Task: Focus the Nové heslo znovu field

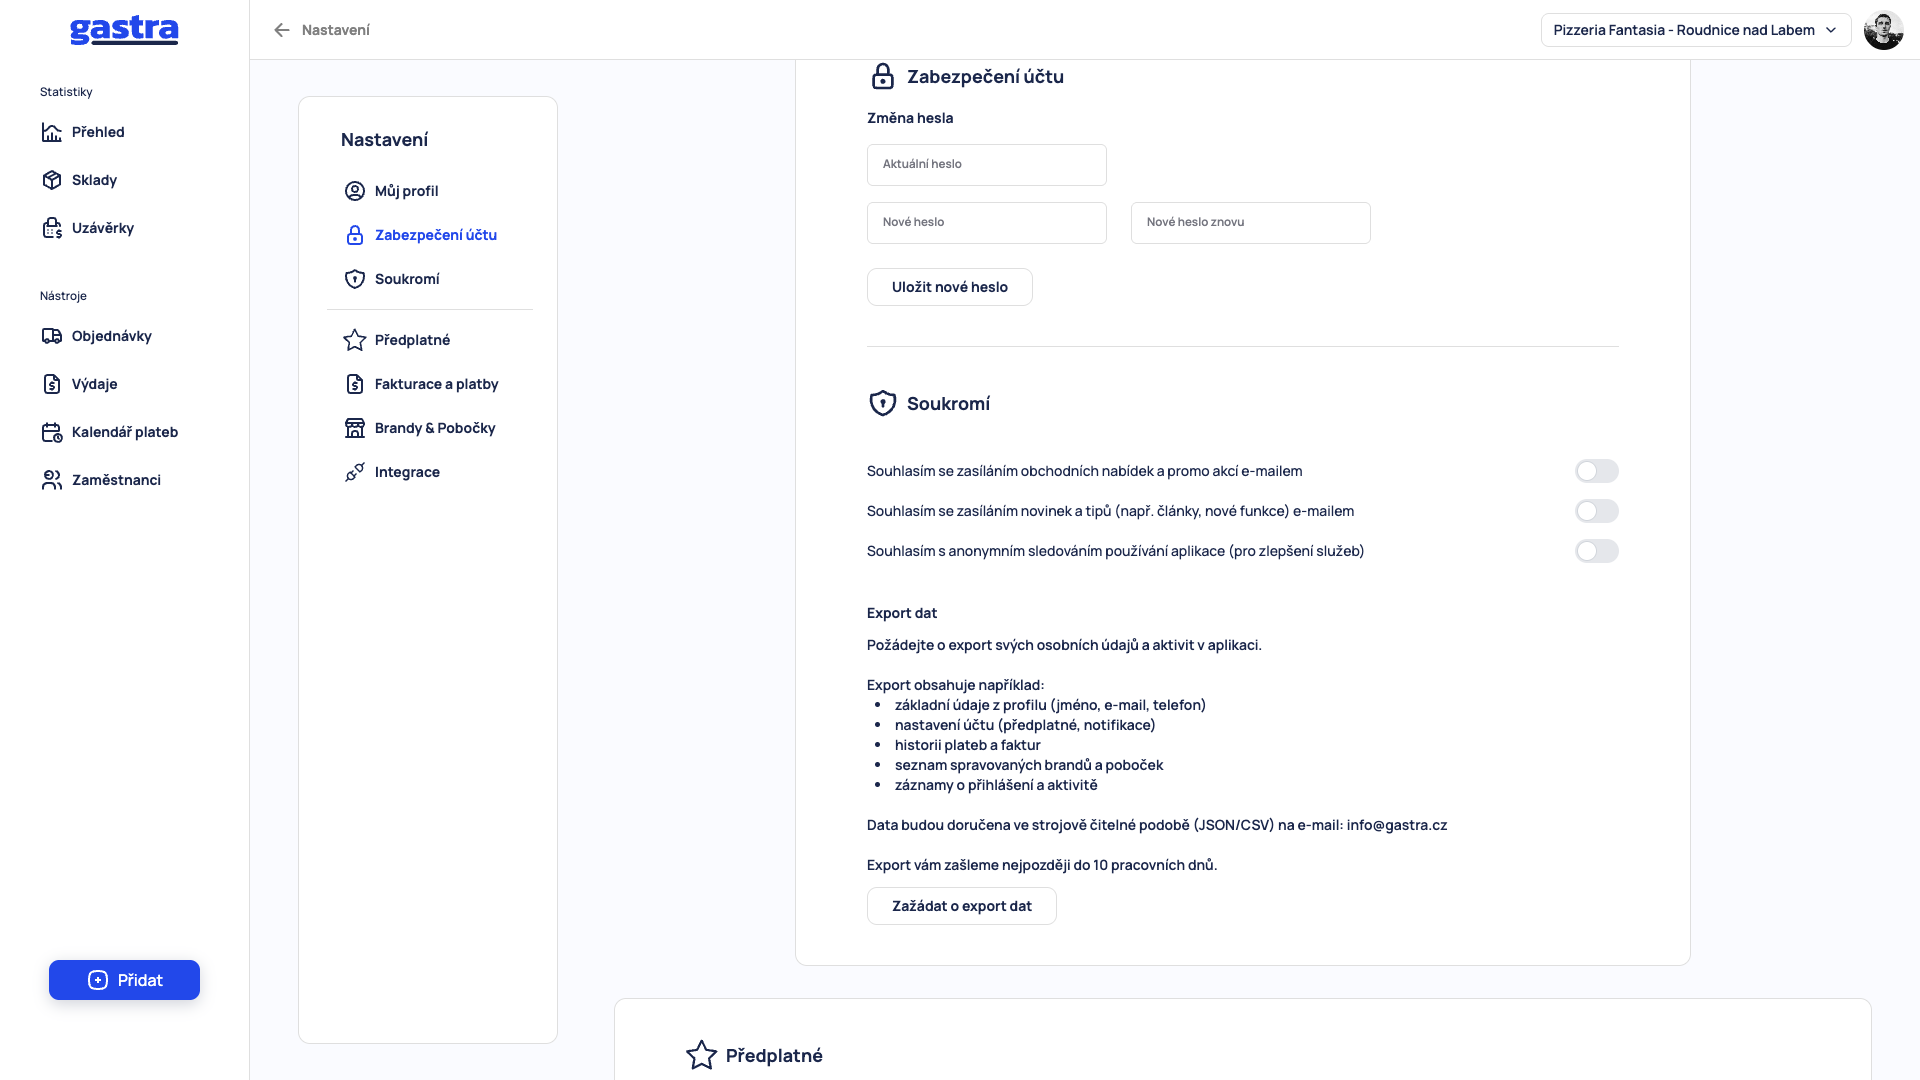Action: click(x=1250, y=223)
